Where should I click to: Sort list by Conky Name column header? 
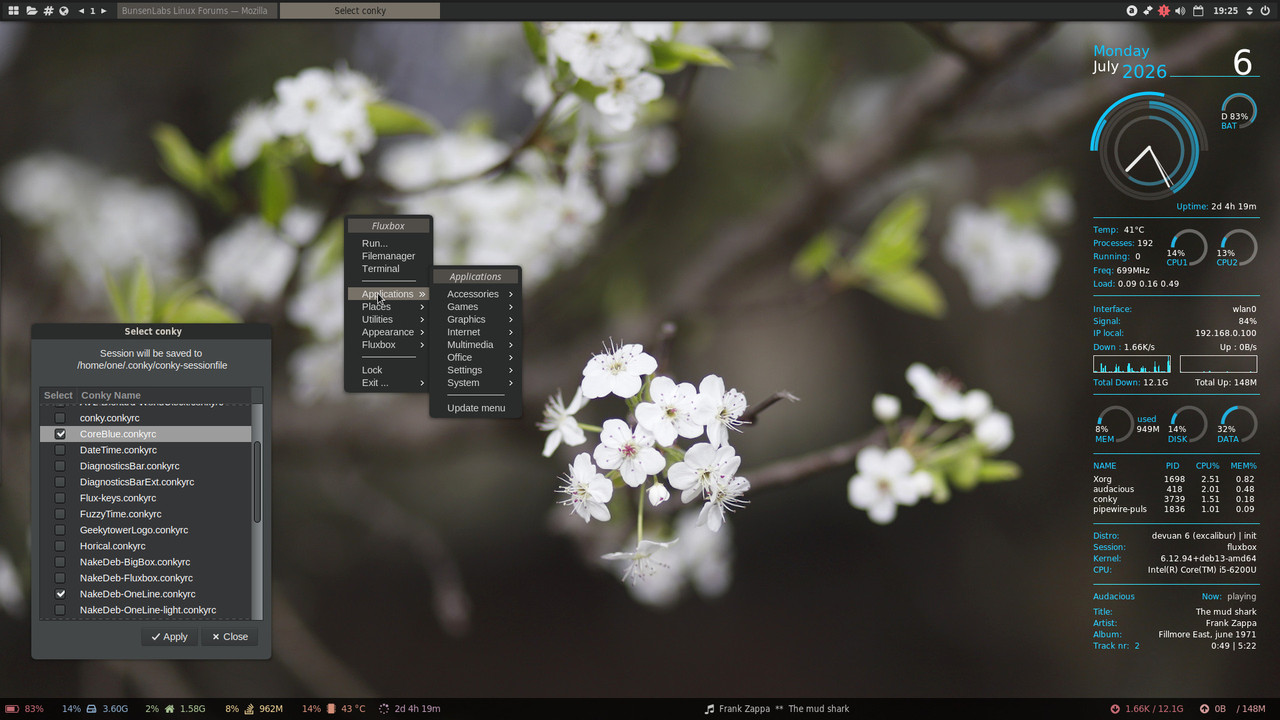coord(164,395)
